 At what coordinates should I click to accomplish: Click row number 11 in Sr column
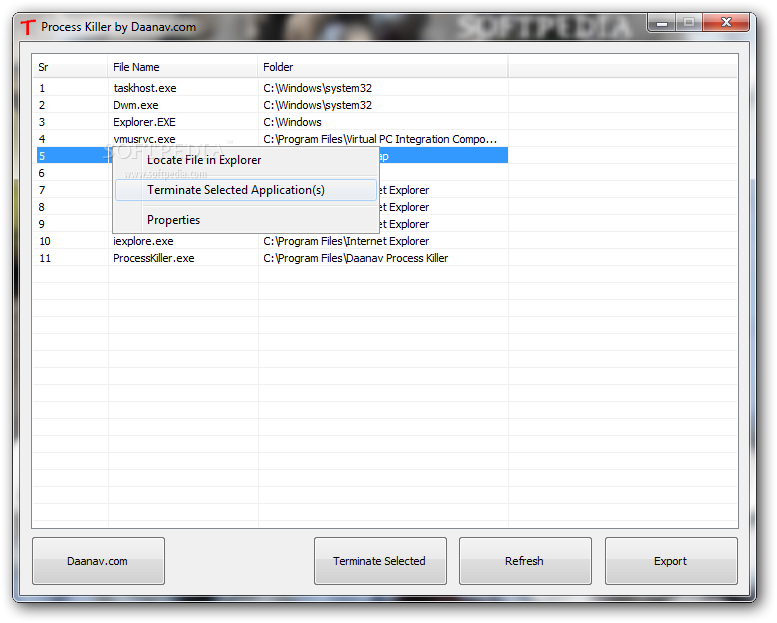click(x=45, y=258)
